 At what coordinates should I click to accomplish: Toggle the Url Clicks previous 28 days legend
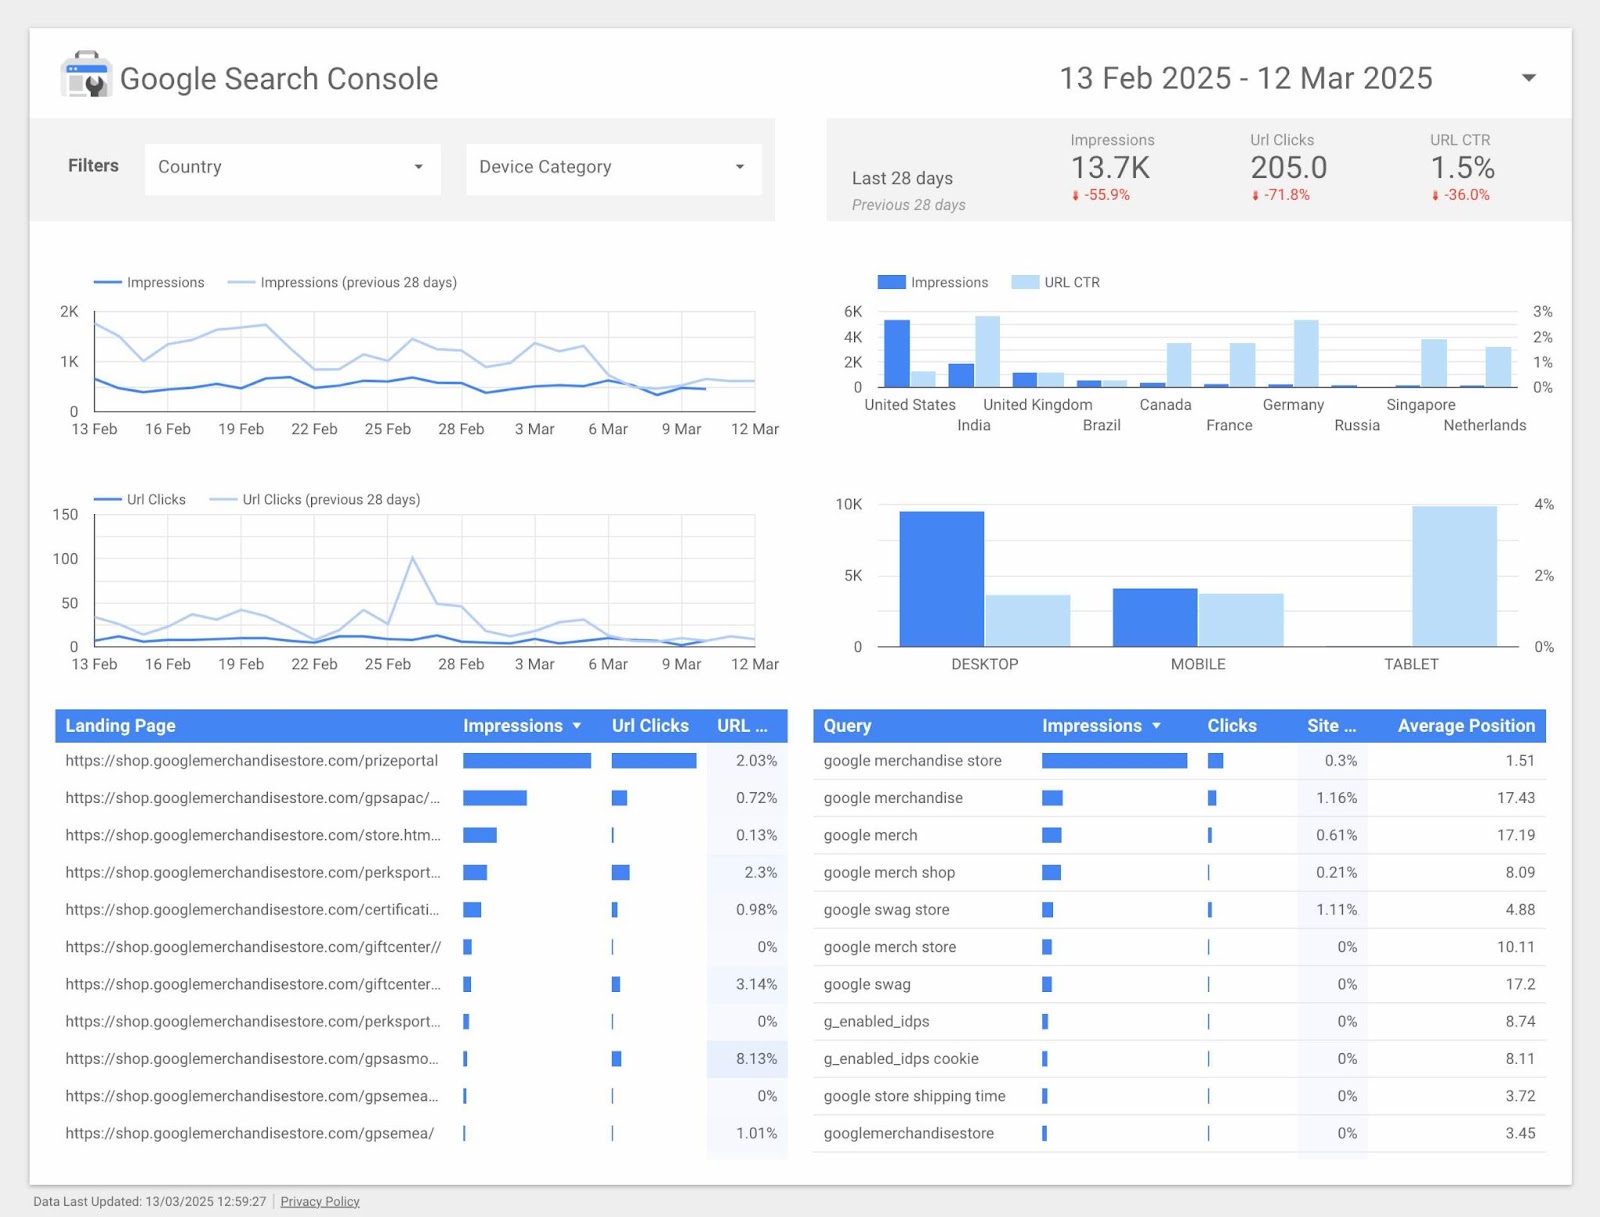click(314, 499)
